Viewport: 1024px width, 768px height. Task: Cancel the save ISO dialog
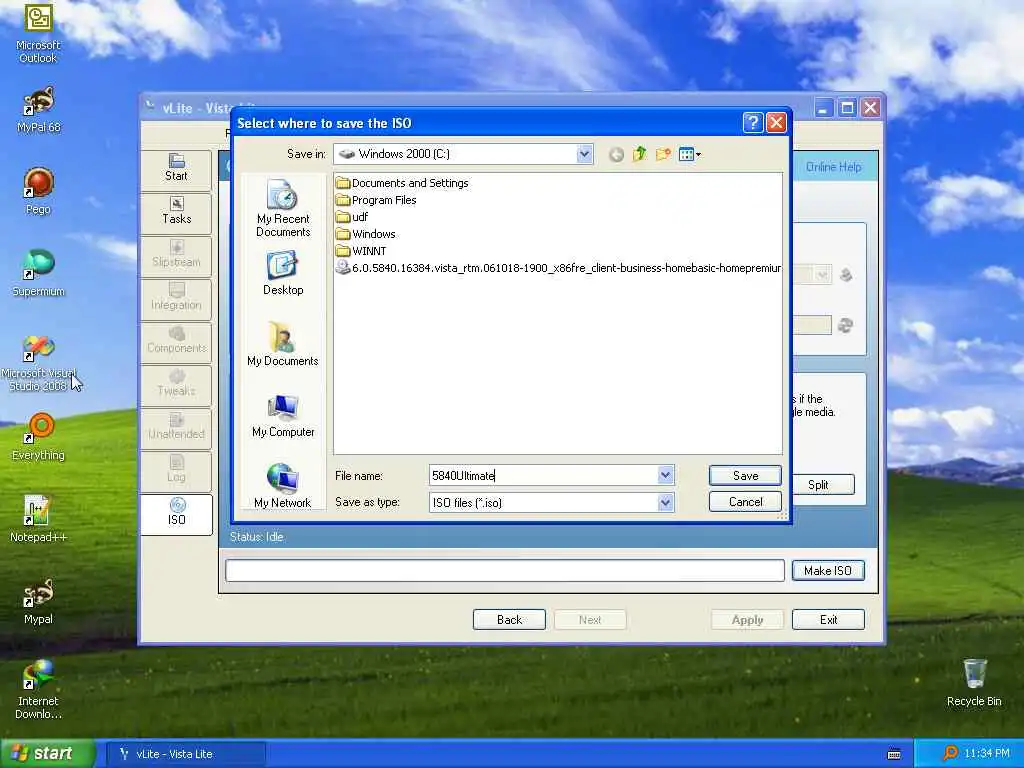pyautogui.click(x=745, y=502)
